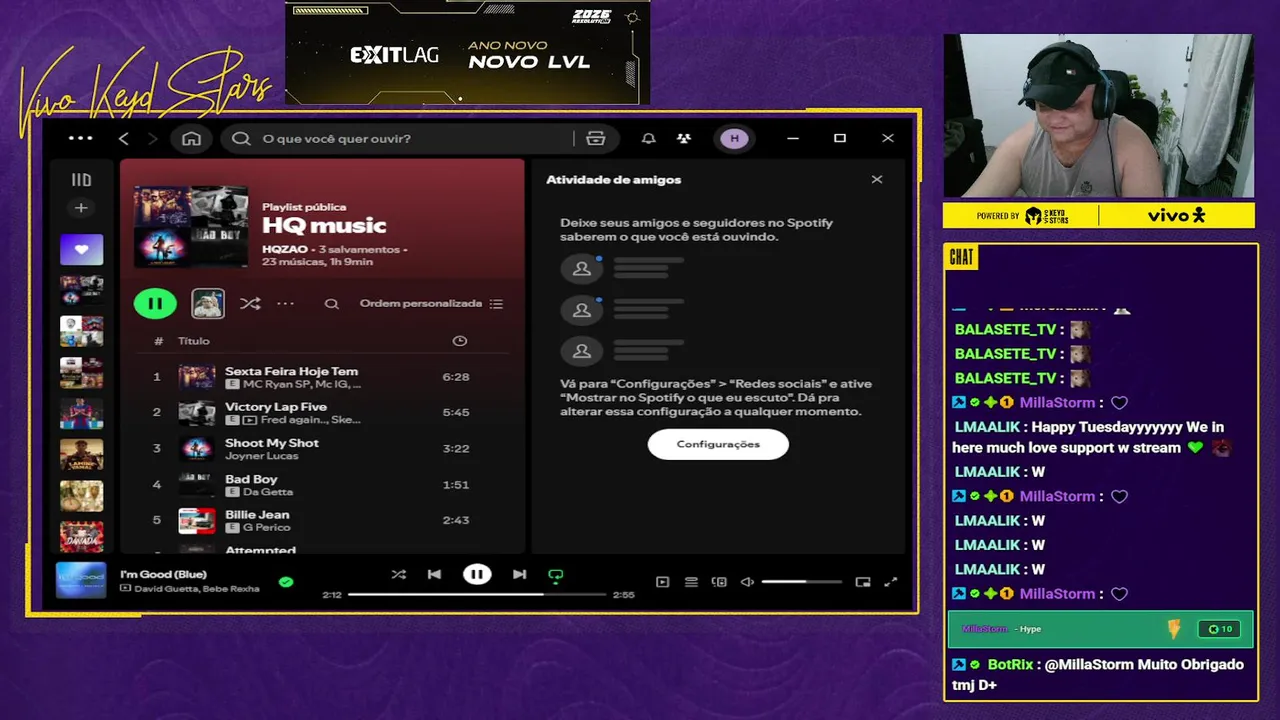This screenshot has width=1280, height=720.
Task: Open Ordem personalizada sort dropdown
Action: click(x=431, y=303)
